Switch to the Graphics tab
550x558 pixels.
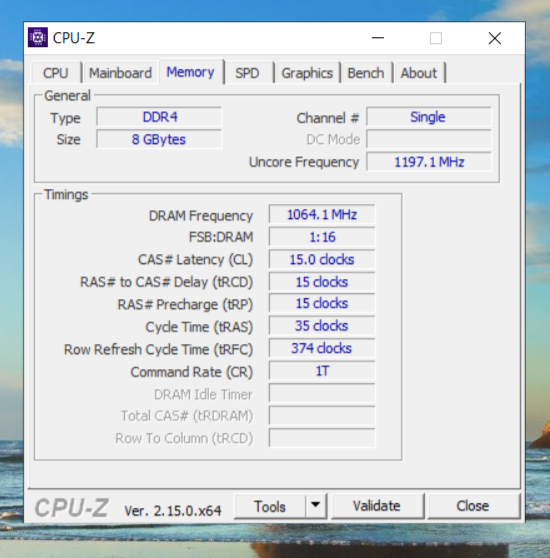click(x=307, y=73)
